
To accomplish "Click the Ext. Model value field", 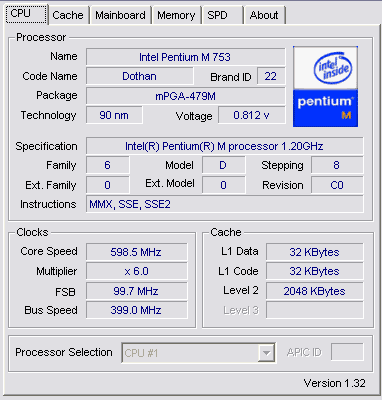I will [223, 185].
